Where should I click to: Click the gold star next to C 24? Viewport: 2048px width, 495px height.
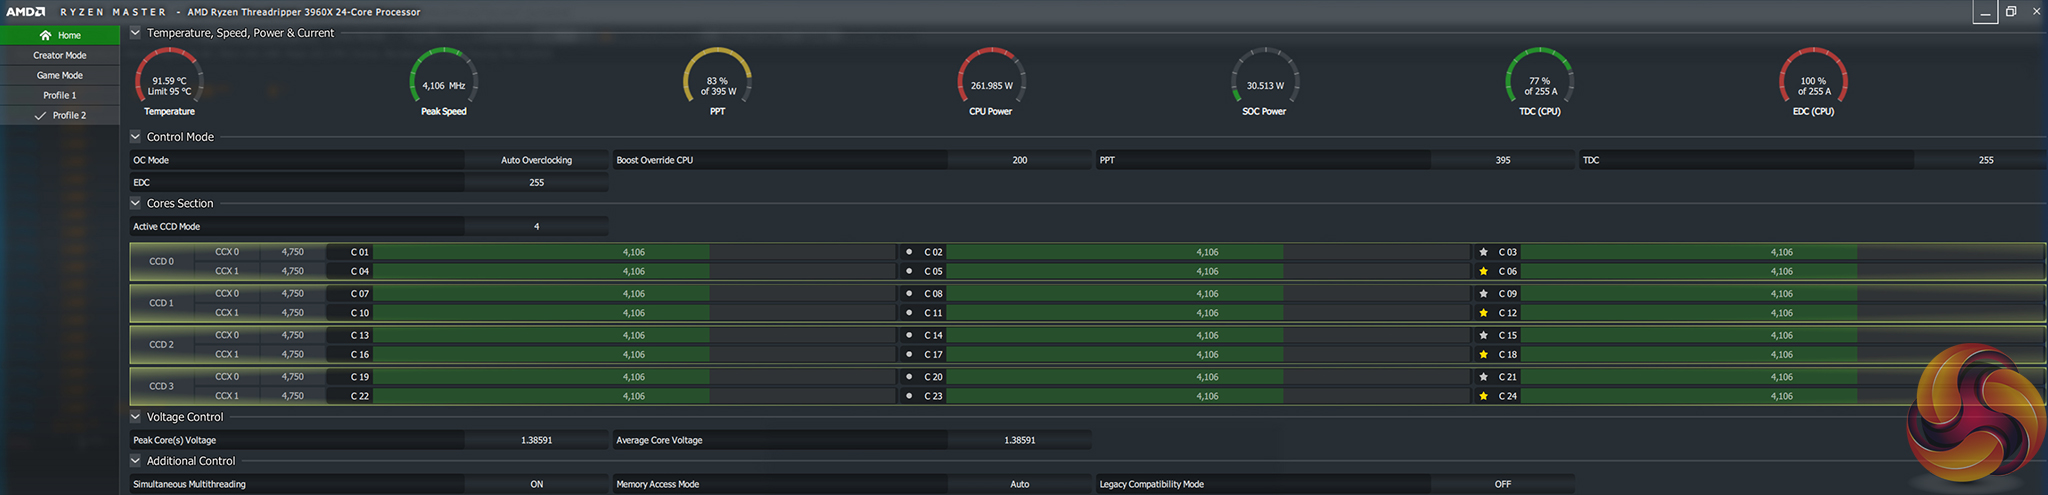(1483, 396)
